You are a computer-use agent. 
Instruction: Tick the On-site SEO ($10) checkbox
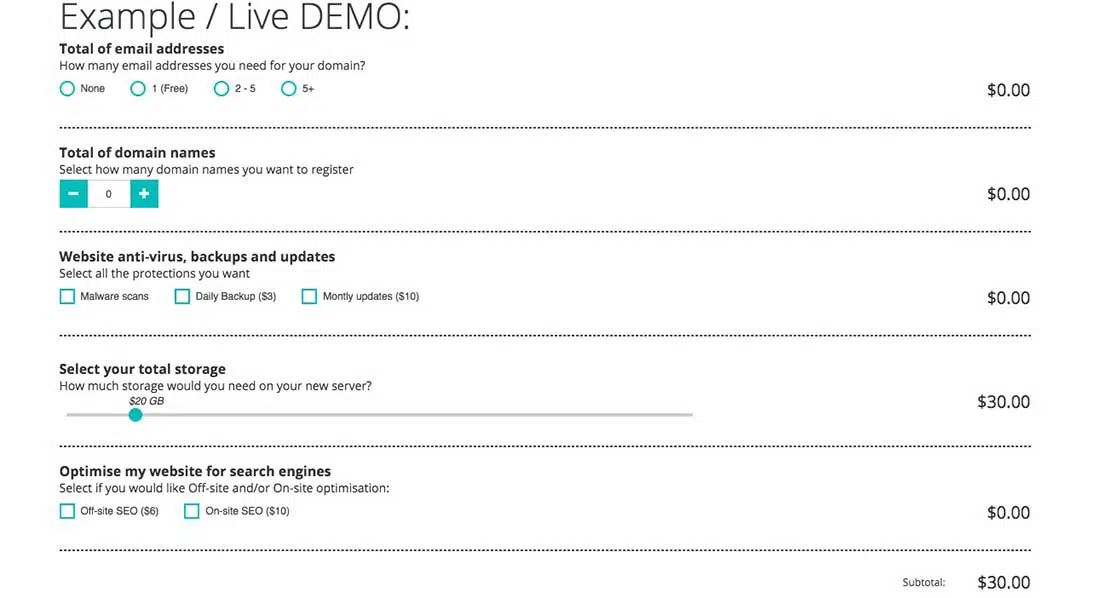point(192,511)
